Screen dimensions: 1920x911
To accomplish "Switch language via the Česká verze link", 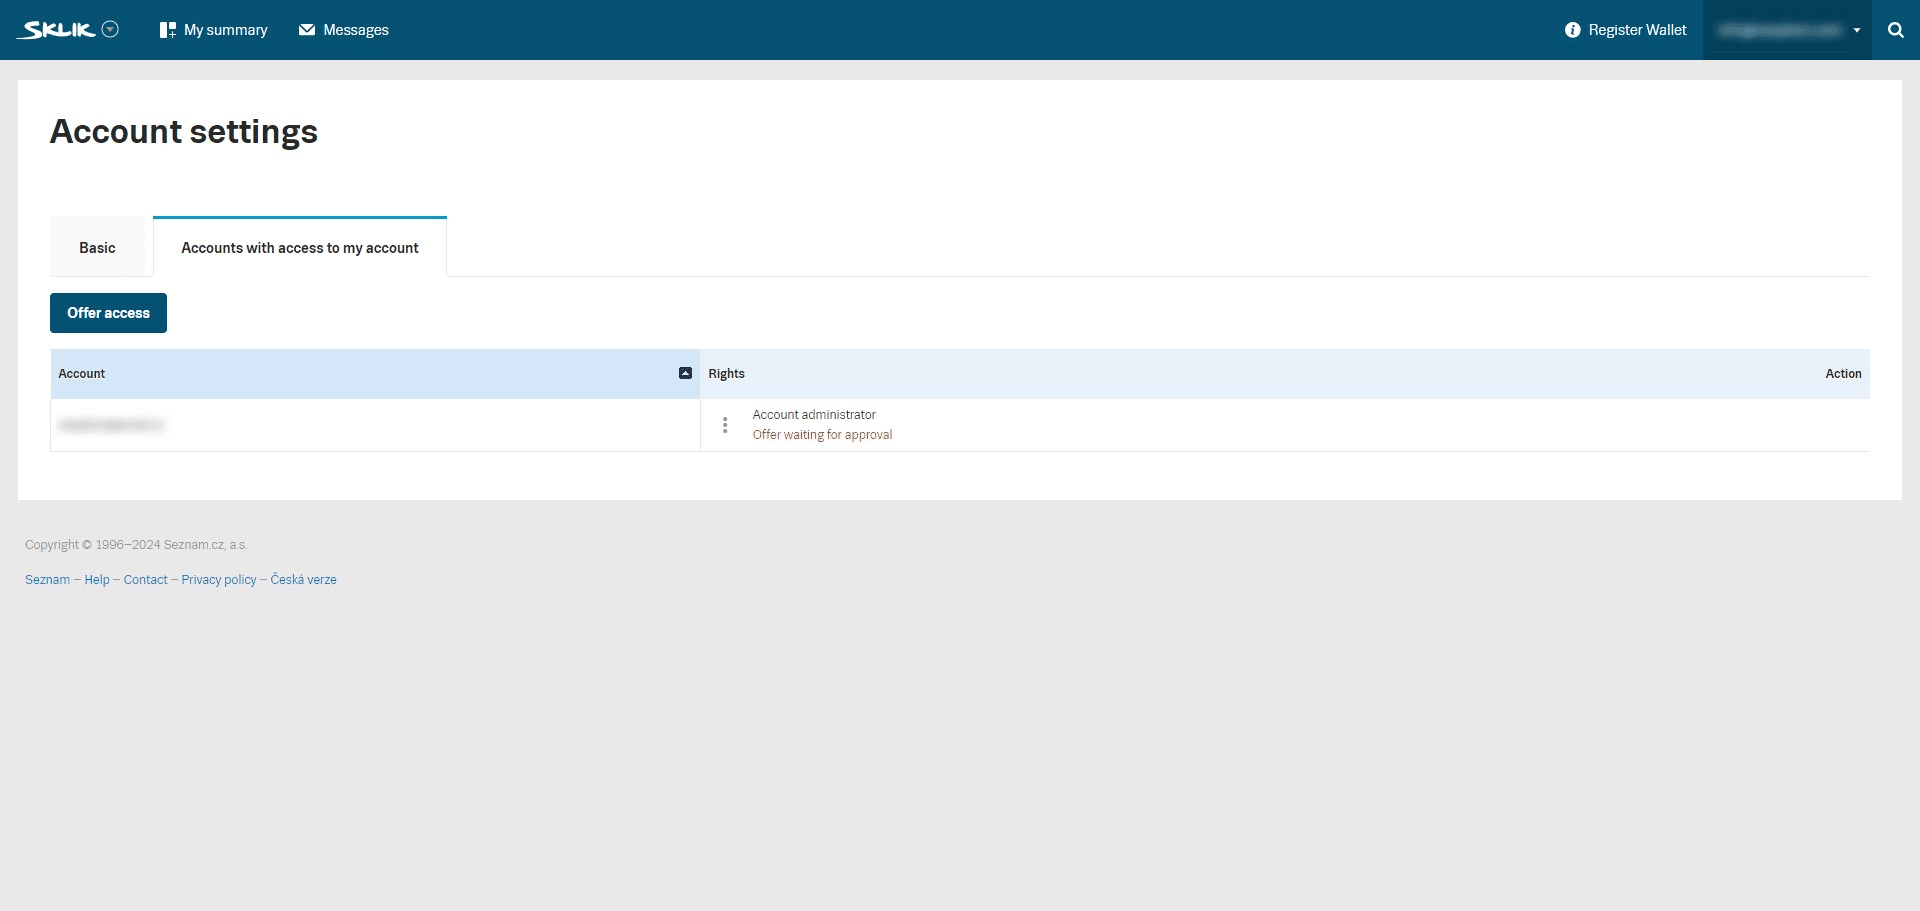I will (303, 579).
